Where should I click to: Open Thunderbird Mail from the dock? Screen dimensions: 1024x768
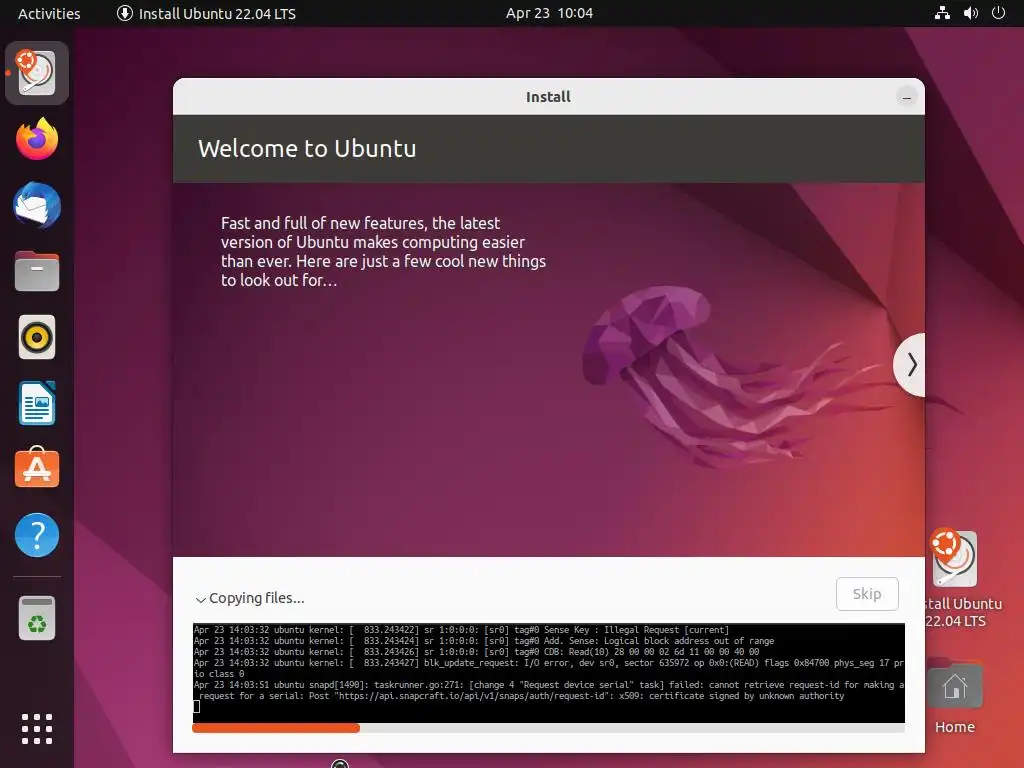37,205
